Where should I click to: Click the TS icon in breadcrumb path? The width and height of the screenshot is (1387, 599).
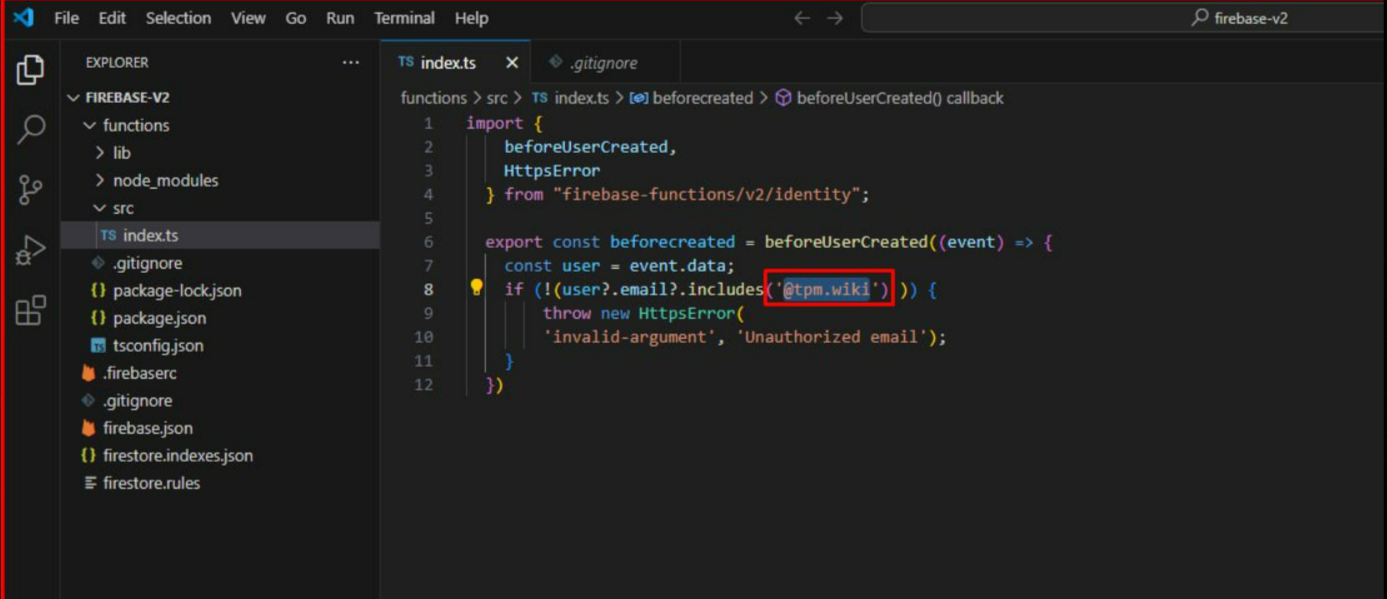(x=540, y=98)
